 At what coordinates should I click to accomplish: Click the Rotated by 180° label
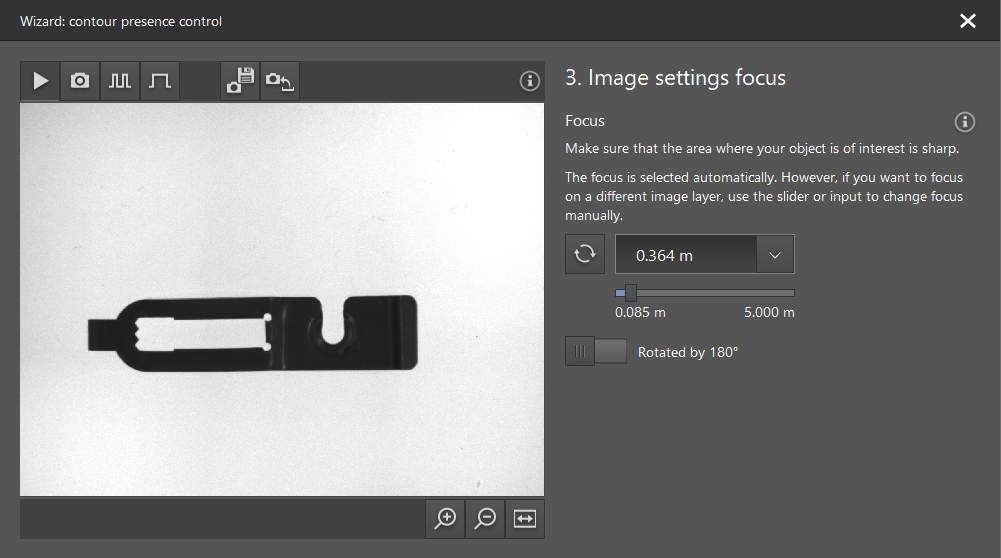tap(688, 352)
